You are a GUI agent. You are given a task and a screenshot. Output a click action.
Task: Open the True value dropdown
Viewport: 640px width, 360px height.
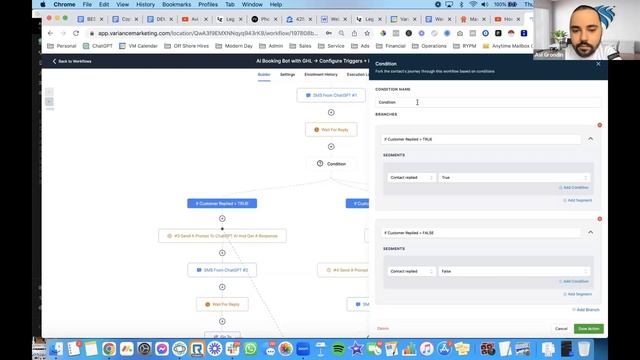coord(514,178)
